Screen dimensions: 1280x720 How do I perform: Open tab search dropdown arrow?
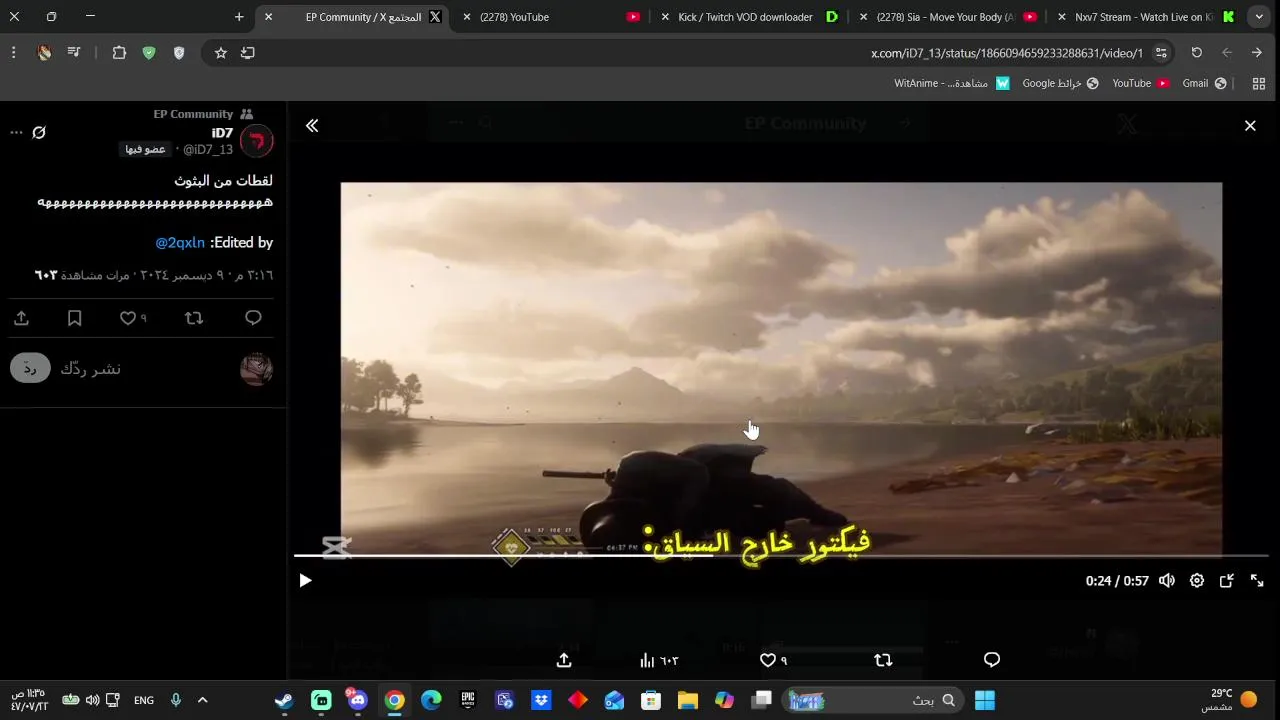tap(1259, 17)
